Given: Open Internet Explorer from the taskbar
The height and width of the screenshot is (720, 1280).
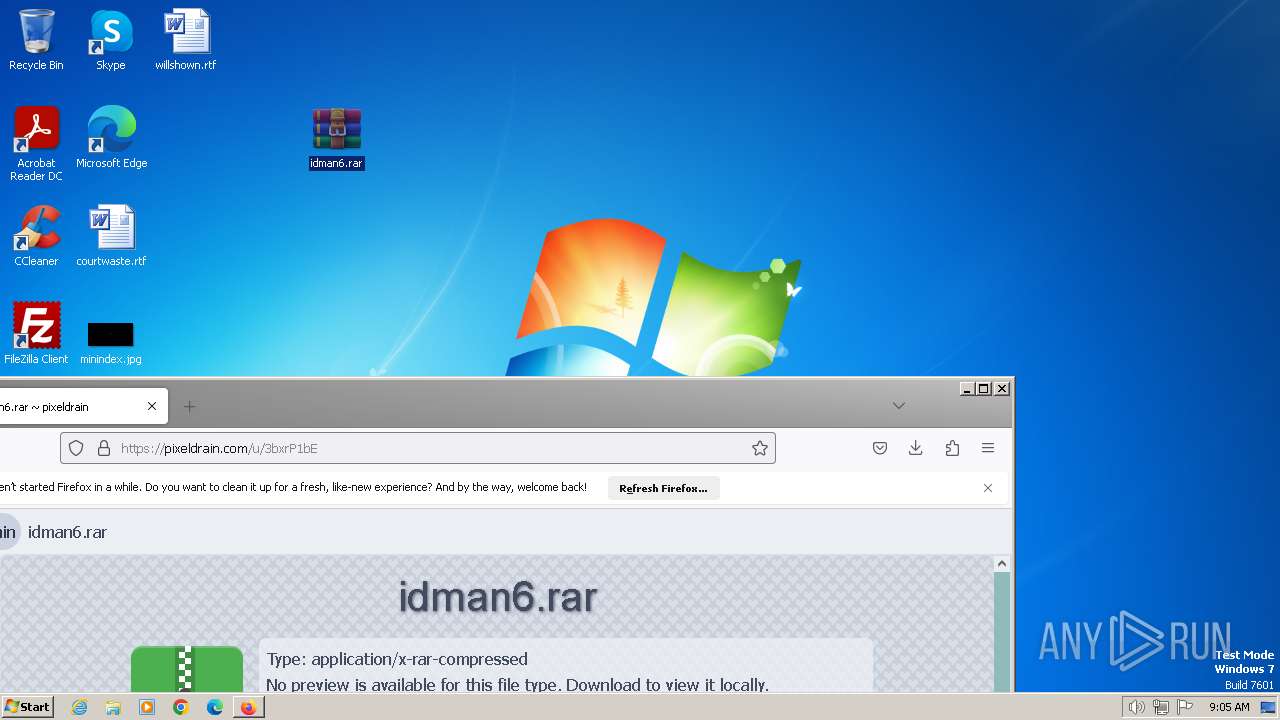Looking at the screenshot, I should coord(79,707).
